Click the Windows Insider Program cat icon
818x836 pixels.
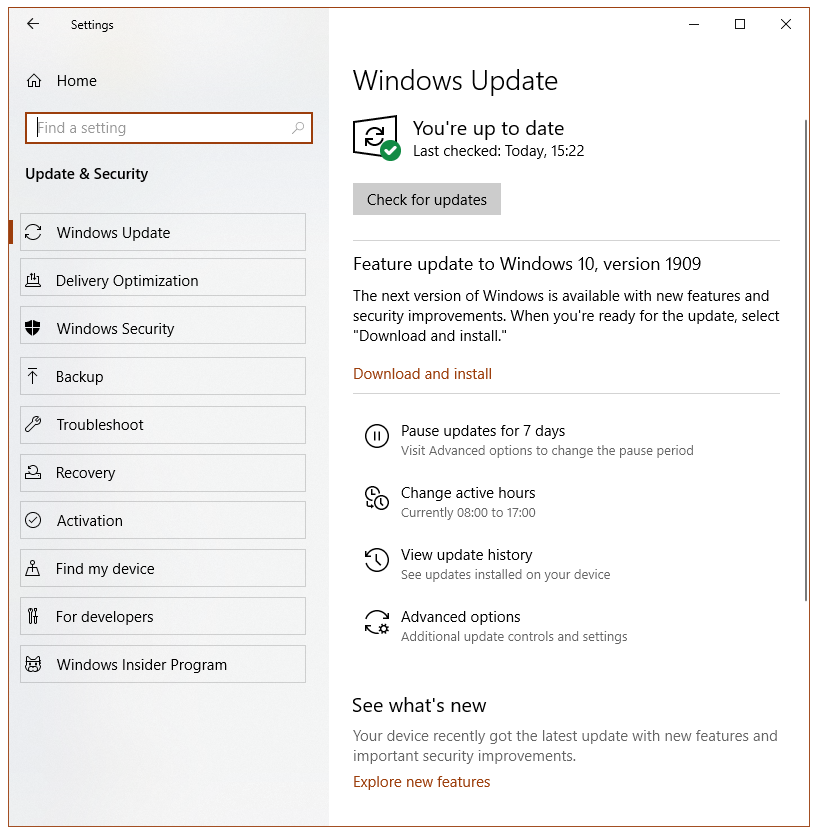pos(33,664)
